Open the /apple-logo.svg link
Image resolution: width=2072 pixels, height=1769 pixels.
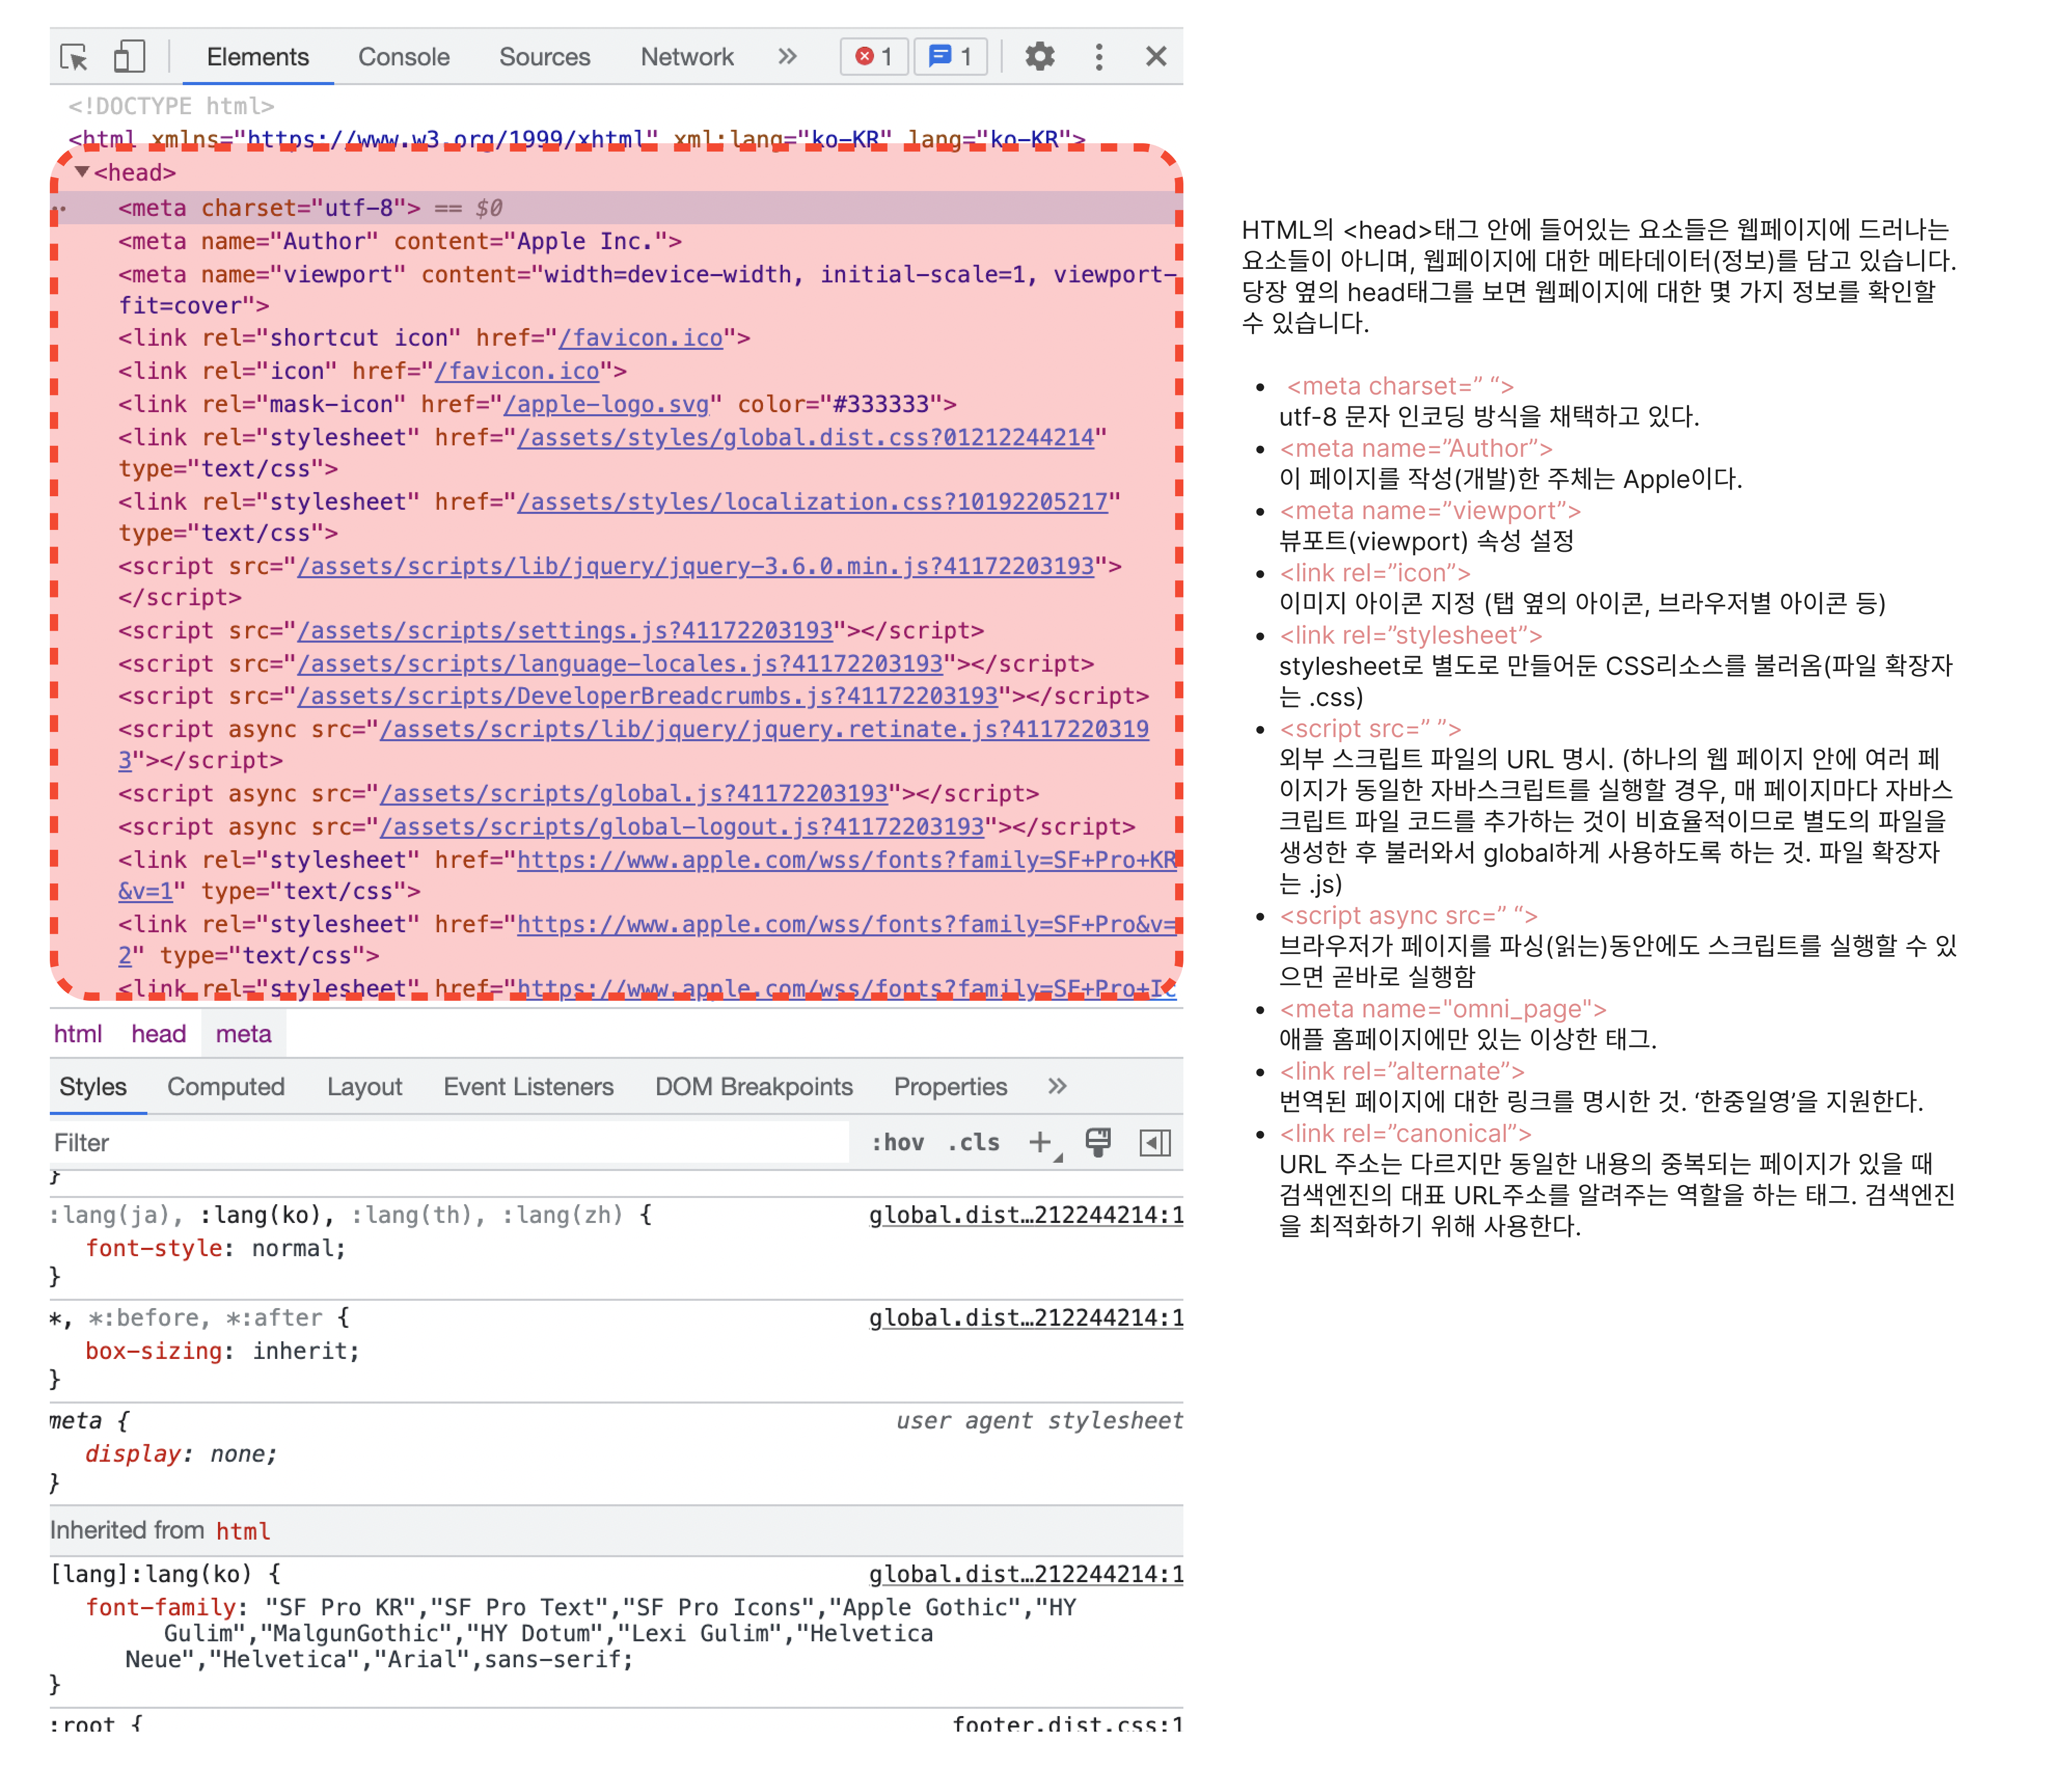pyautogui.click(x=607, y=404)
